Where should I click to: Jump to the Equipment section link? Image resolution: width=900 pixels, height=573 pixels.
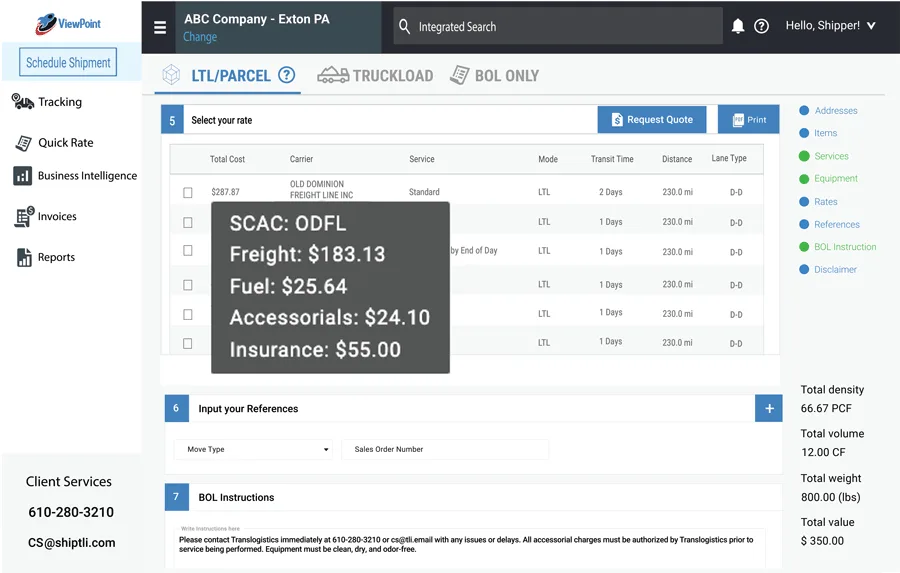(x=836, y=179)
